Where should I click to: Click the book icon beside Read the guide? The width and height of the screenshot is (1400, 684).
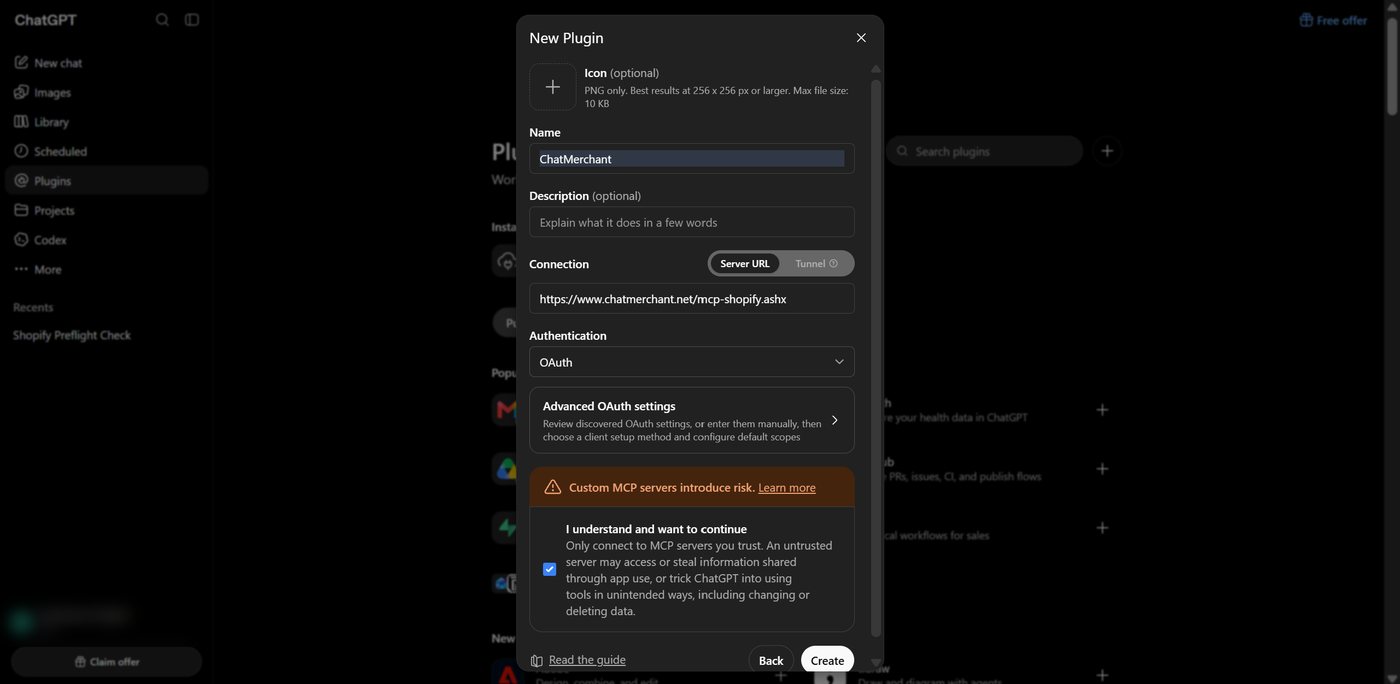point(537,661)
